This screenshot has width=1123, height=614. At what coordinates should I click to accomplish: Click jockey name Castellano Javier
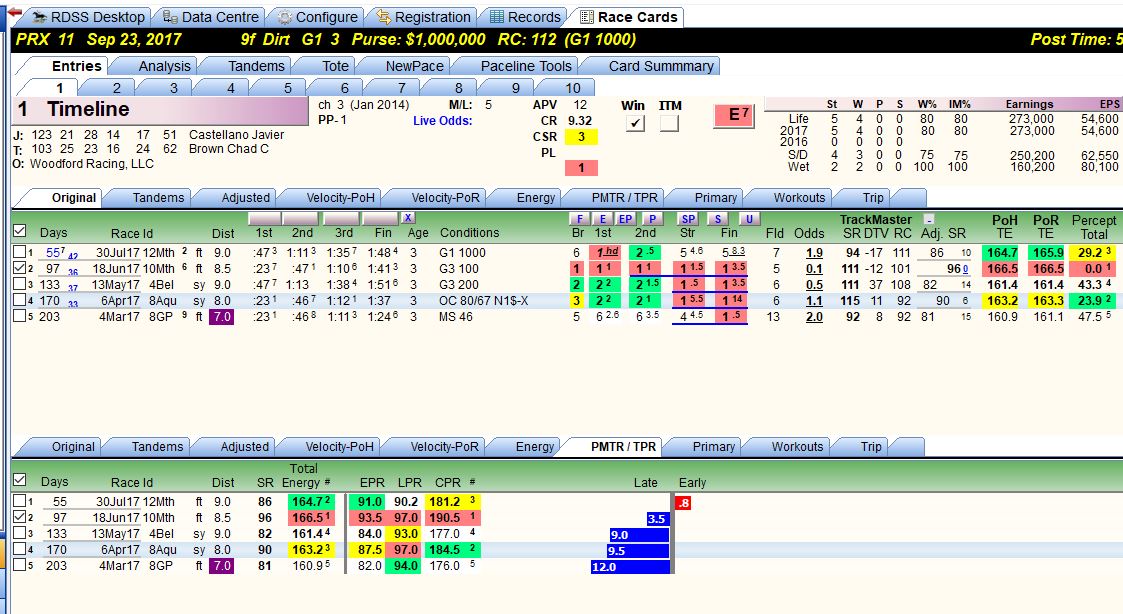point(236,135)
